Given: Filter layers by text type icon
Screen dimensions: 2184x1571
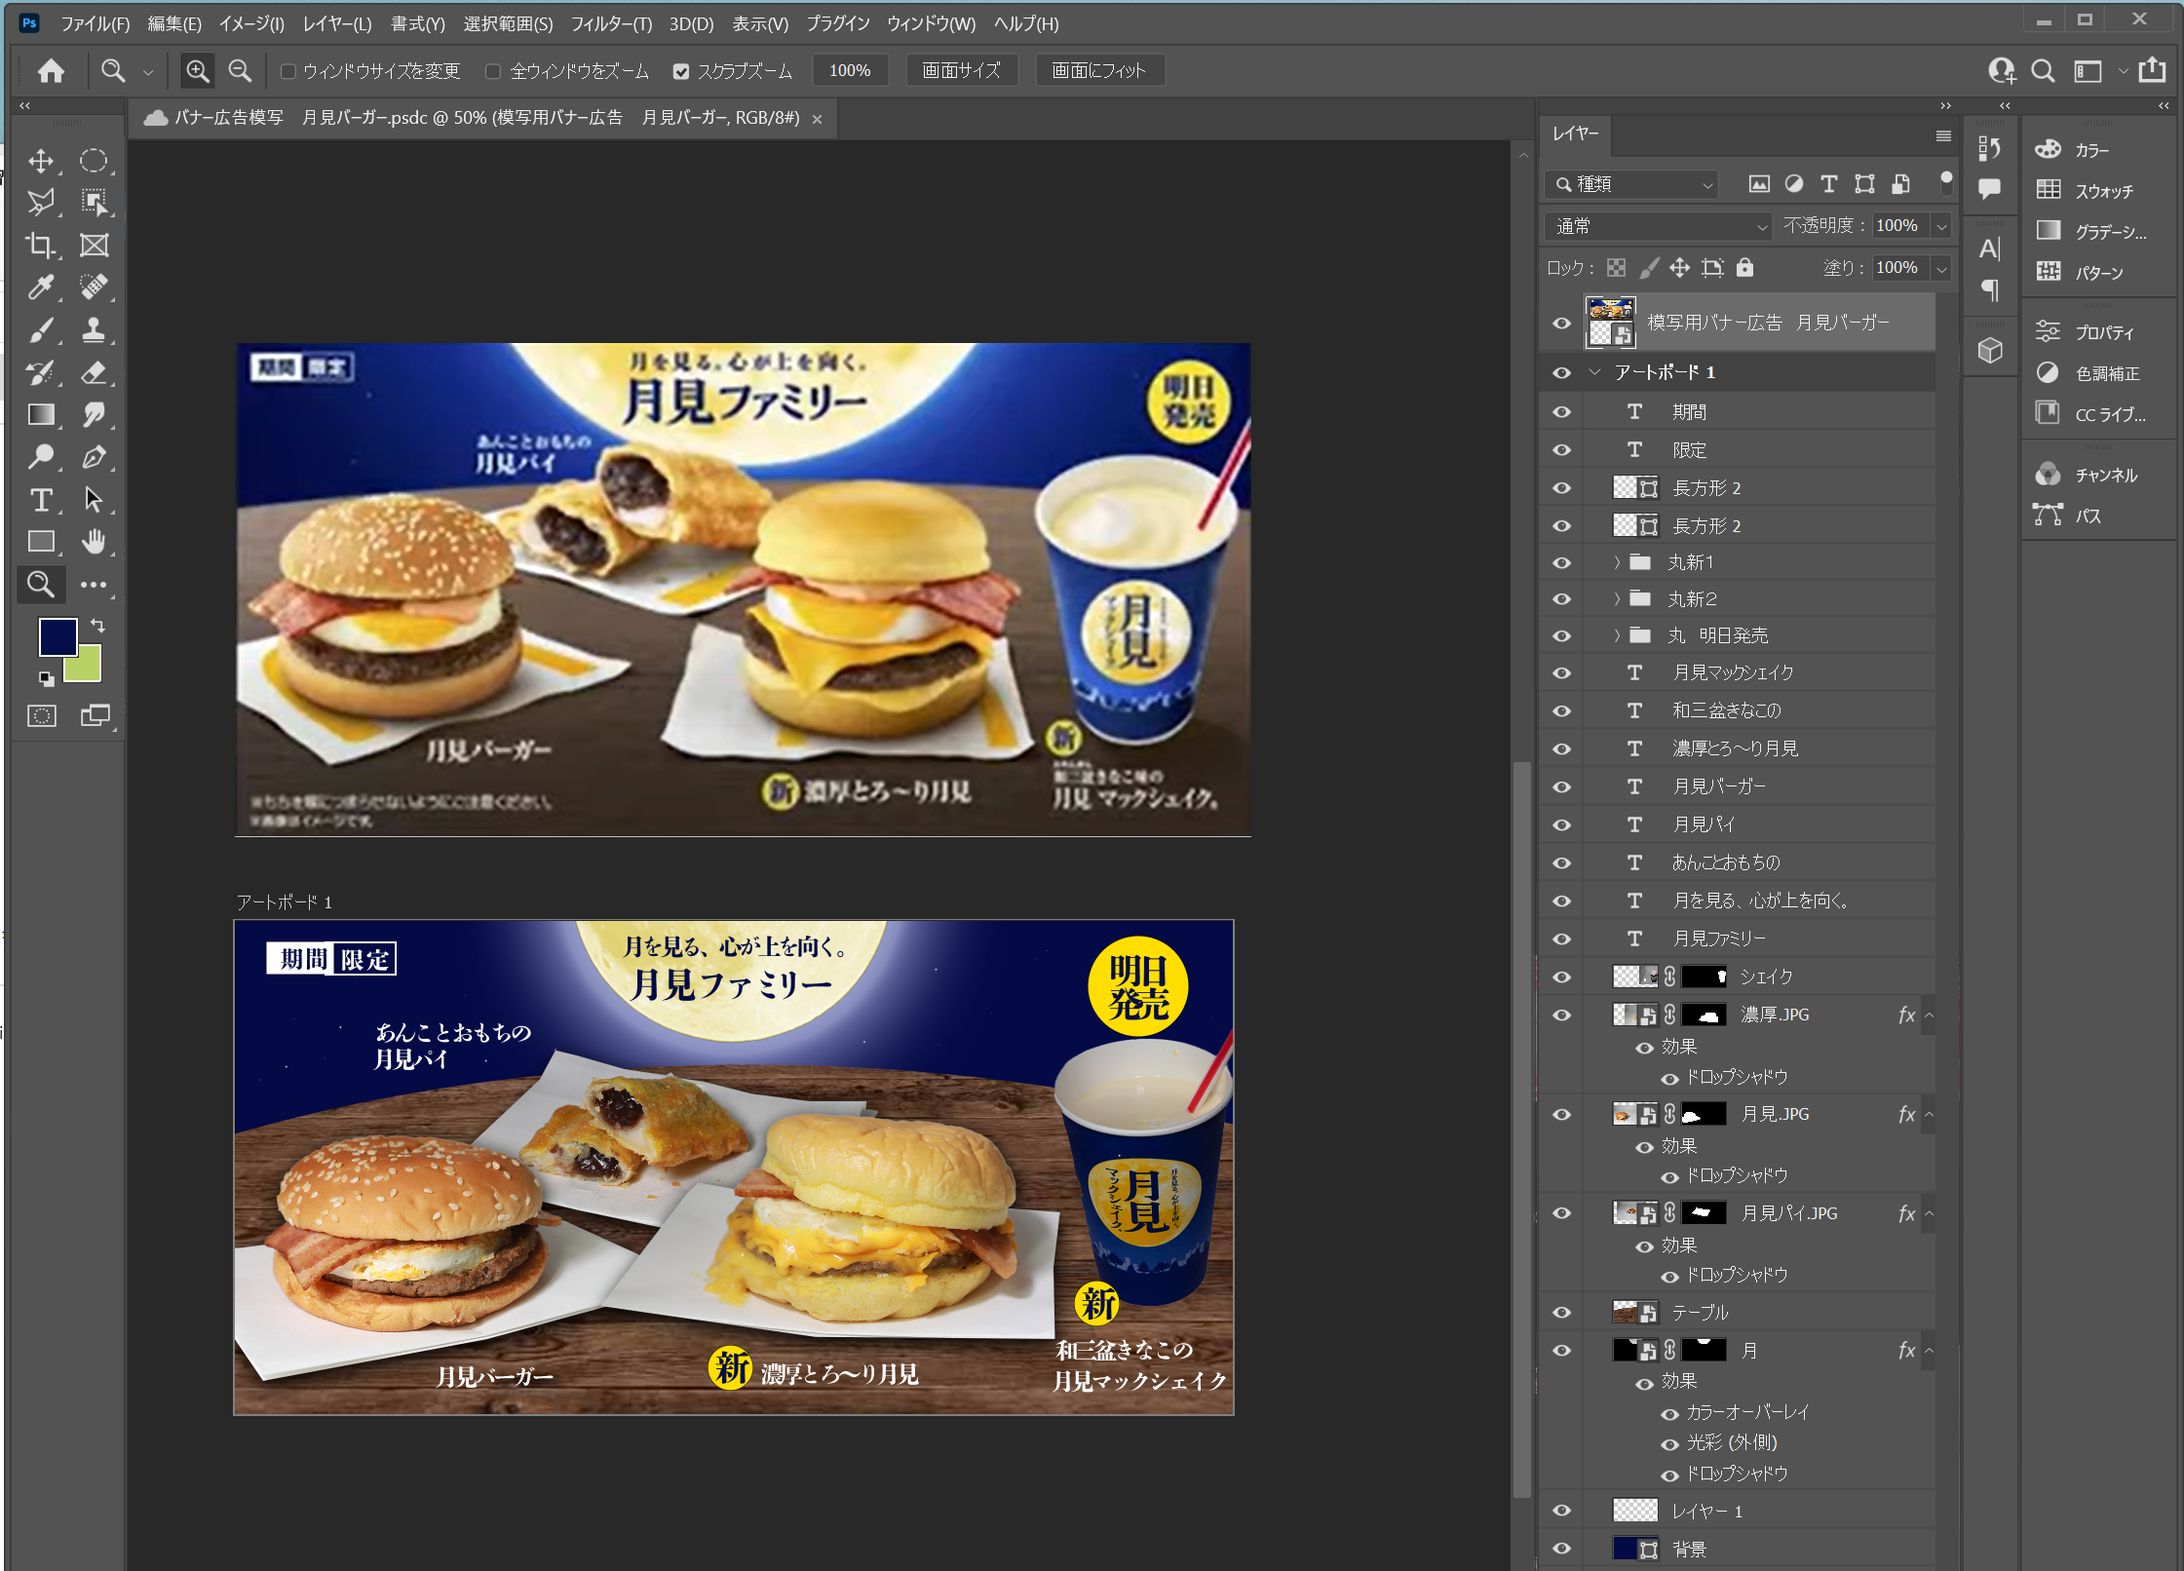Looking at the screenshot, I should tap(1828, 184).
